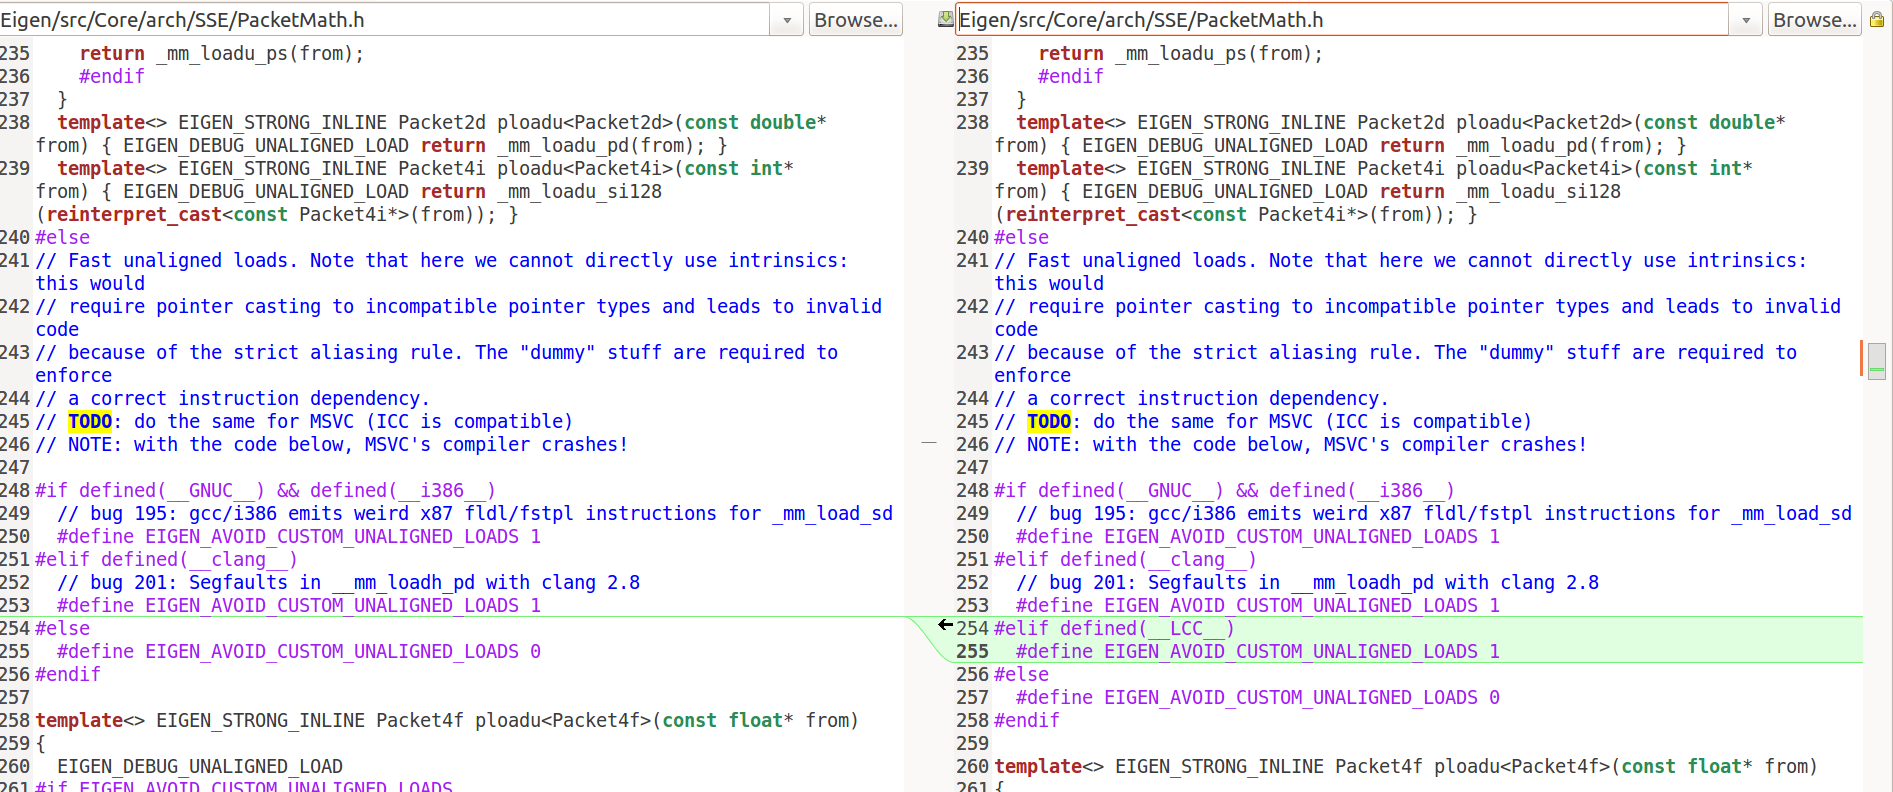
Task: Click 'return _mm_loadu_ps(from);' in right pane
Action: point(1181,54)
